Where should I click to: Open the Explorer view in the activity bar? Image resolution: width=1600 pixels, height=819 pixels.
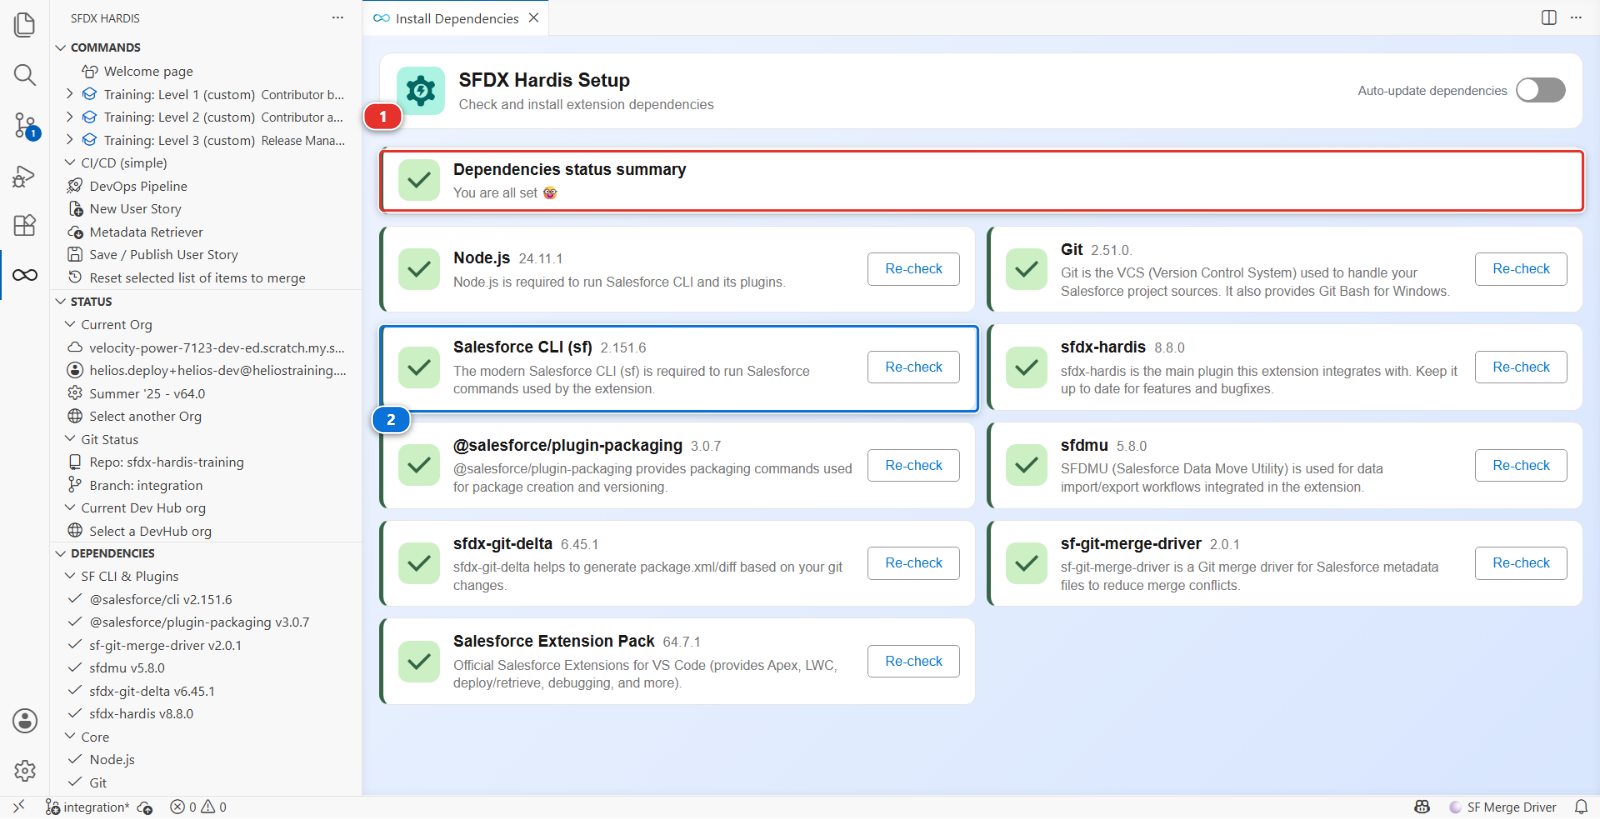click(25, 24)
